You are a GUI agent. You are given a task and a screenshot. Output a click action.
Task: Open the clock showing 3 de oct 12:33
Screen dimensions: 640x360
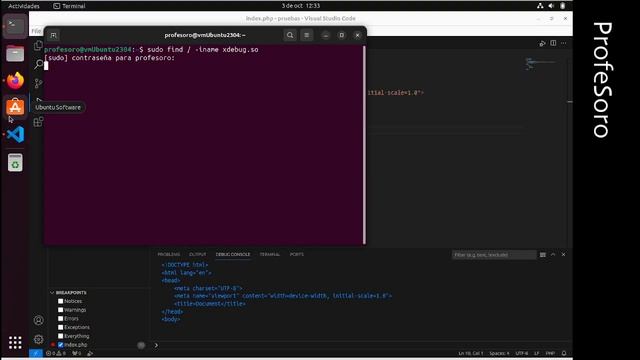coord(301,6)
